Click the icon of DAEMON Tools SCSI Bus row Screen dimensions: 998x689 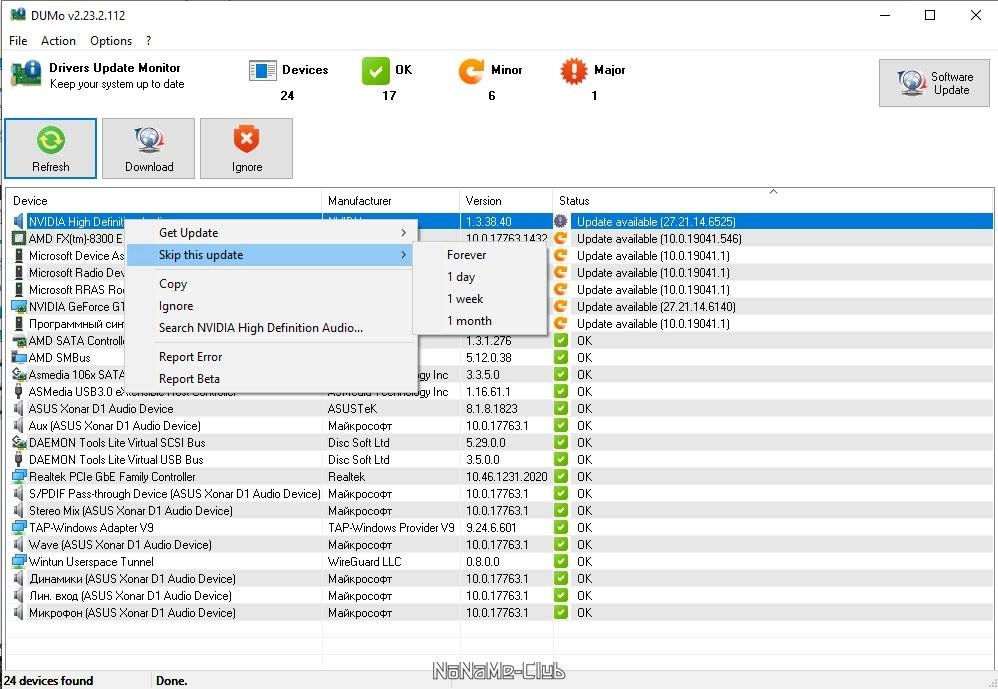(x=19, y=443)
